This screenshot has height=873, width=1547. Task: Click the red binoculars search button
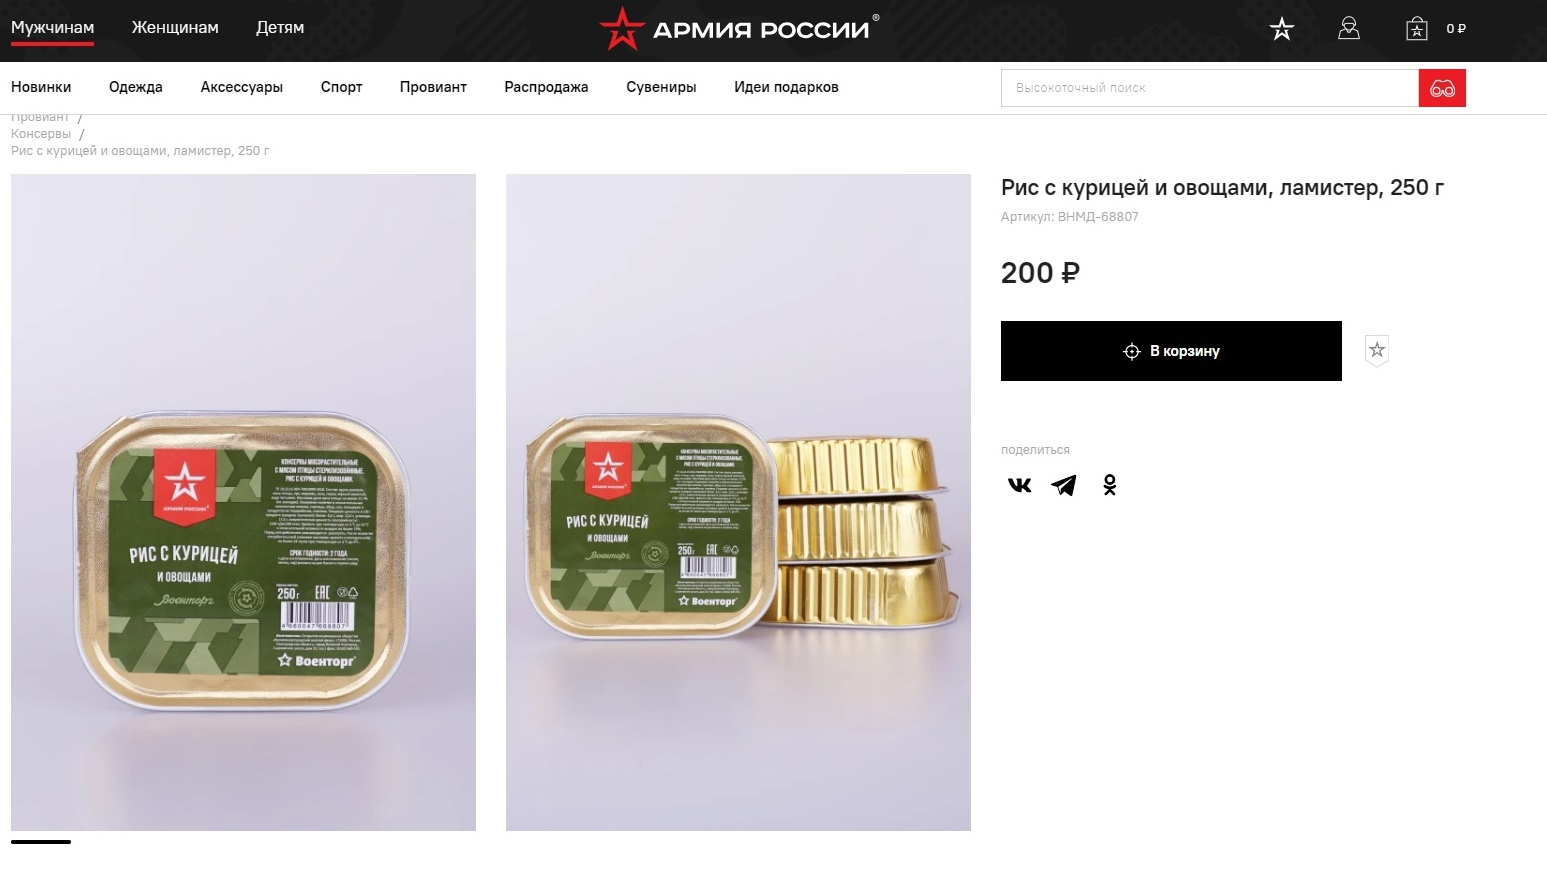[x=1442, y=88]
